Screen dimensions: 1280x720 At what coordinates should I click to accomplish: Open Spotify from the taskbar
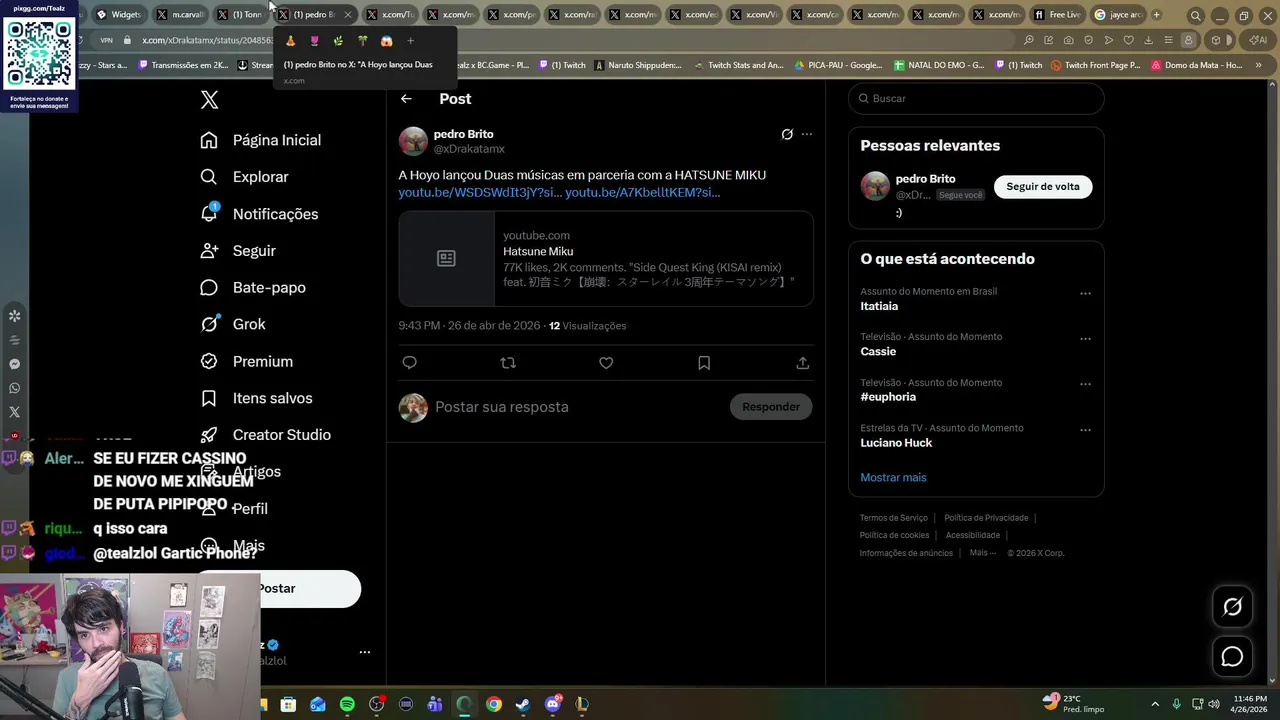tap(347, 704)
